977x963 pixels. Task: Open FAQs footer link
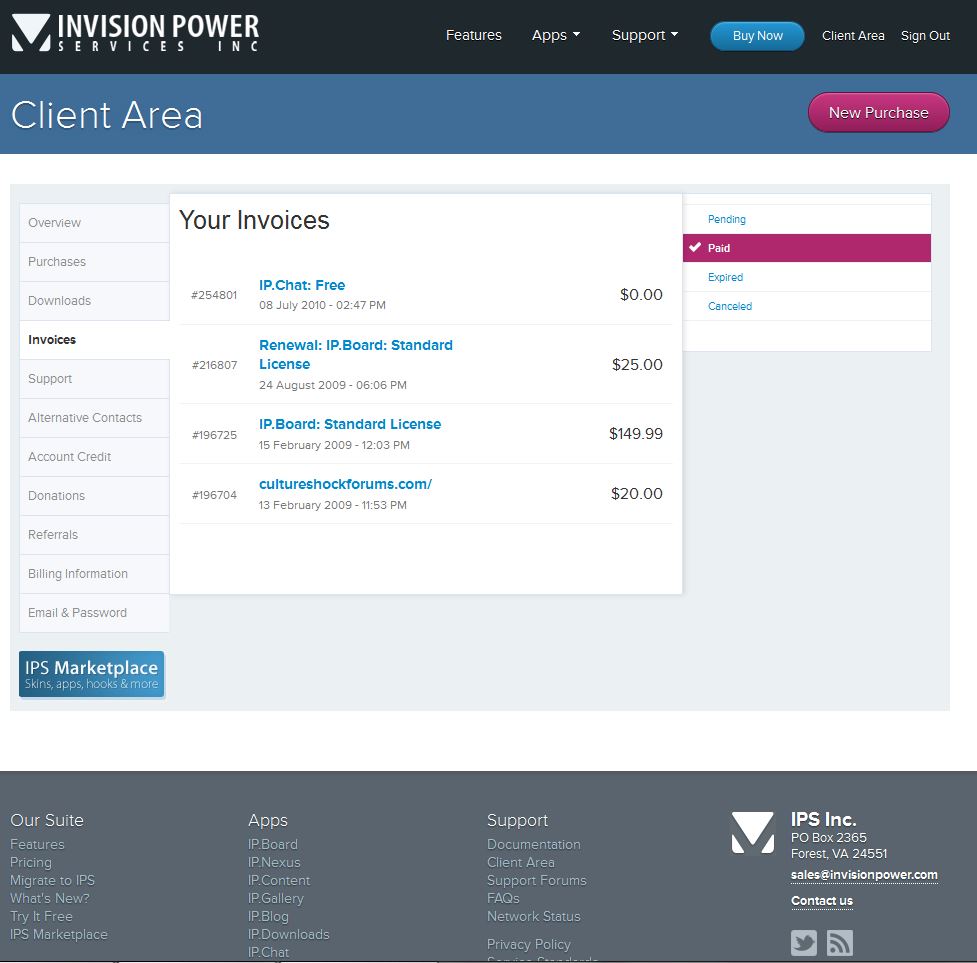pyautogui.click(x=503, y=898)
